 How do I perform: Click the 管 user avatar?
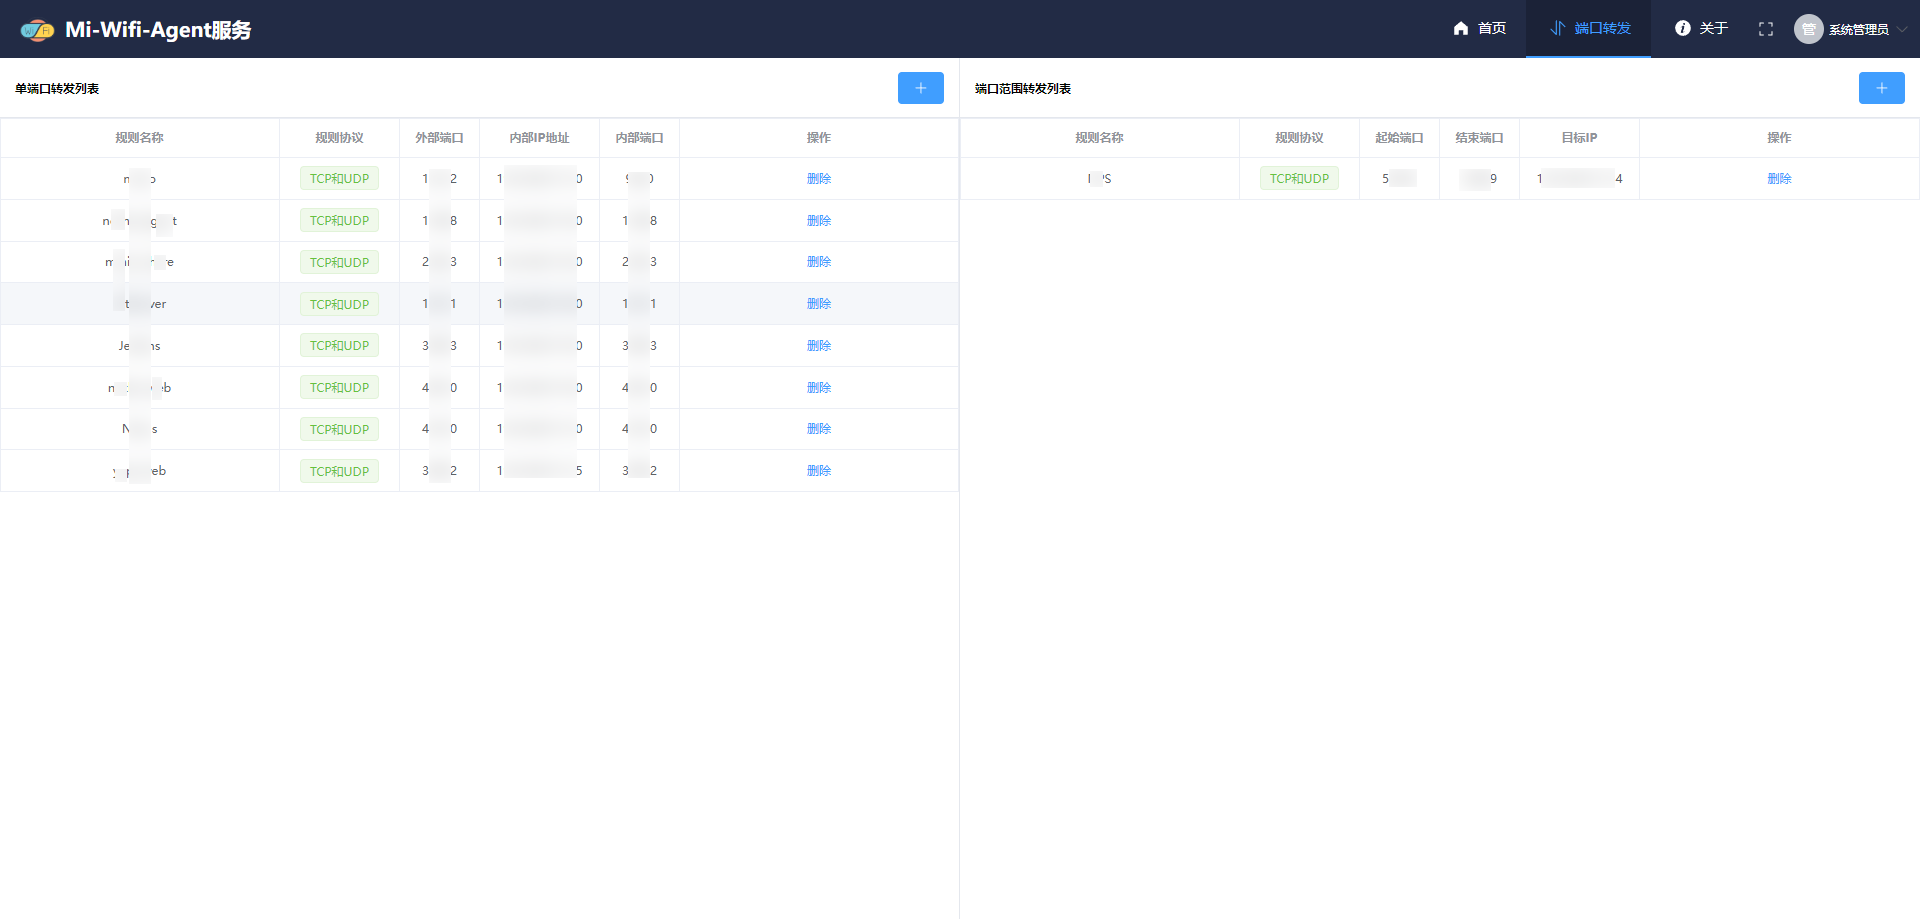click(x=1808, y=29)
